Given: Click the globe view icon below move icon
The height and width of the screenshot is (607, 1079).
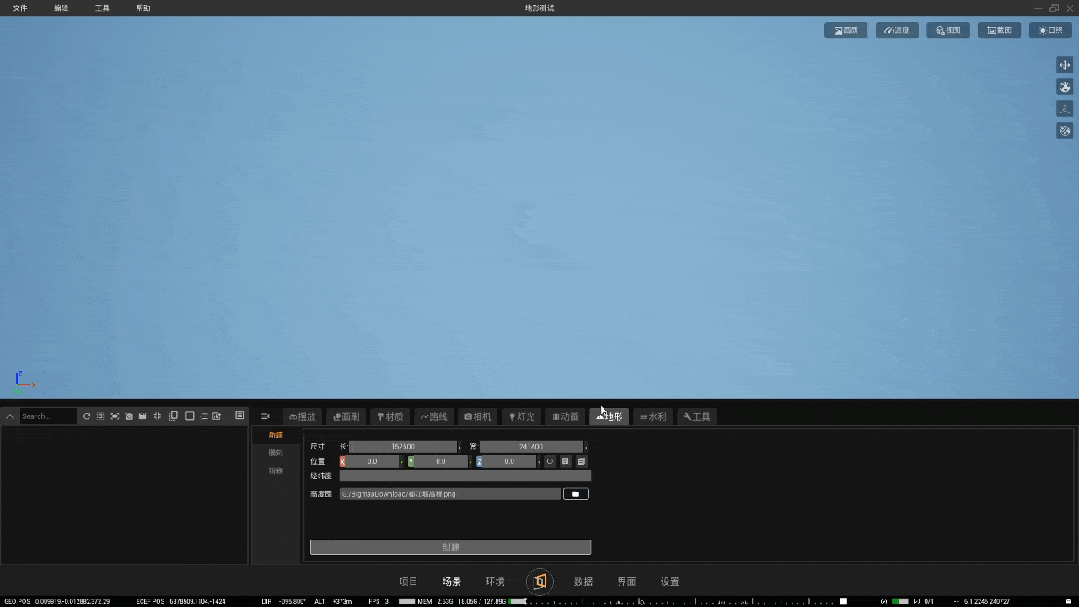Looking at the screenshot, I should point(1065,87).
